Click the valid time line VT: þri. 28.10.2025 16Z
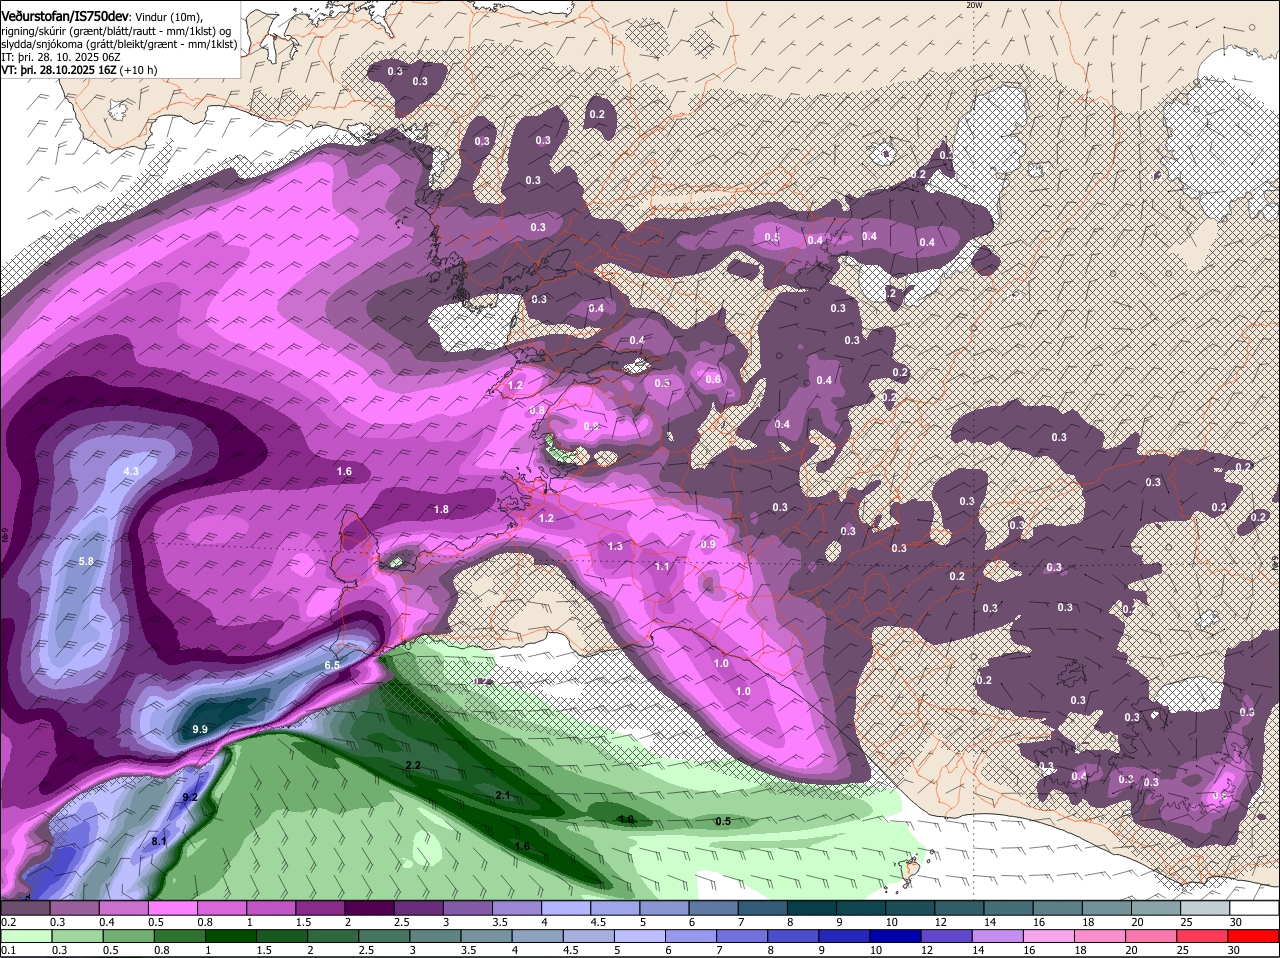This screenshot has width=1280, height=958. [x=61, y=70]
